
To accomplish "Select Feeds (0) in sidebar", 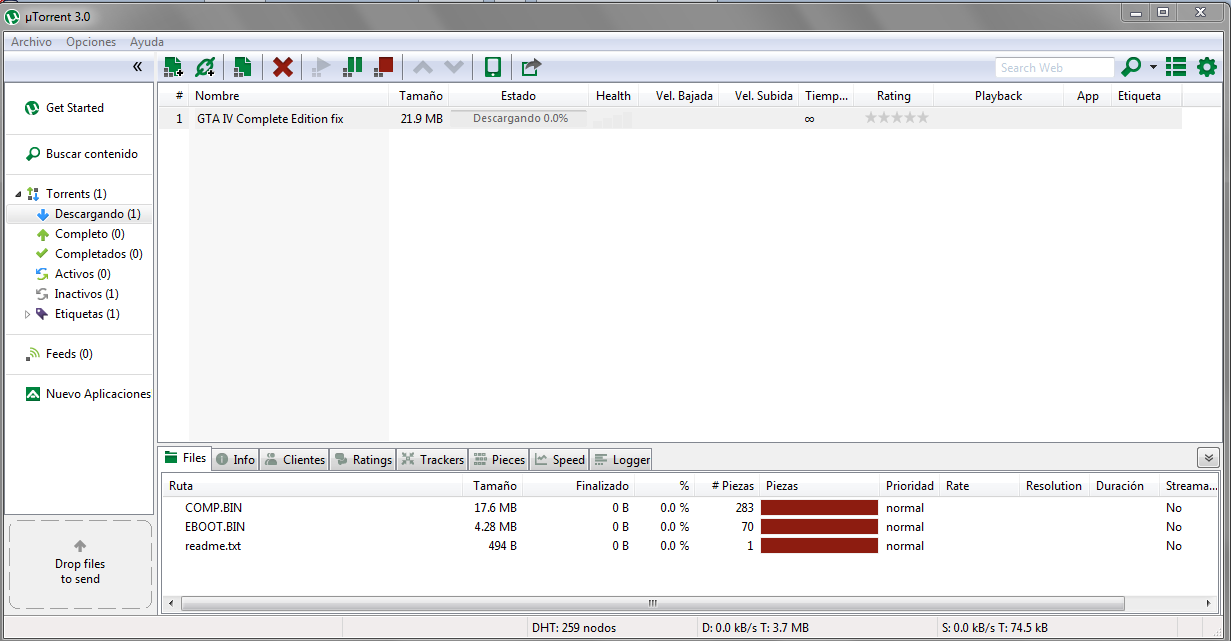I will pos(69,354).
